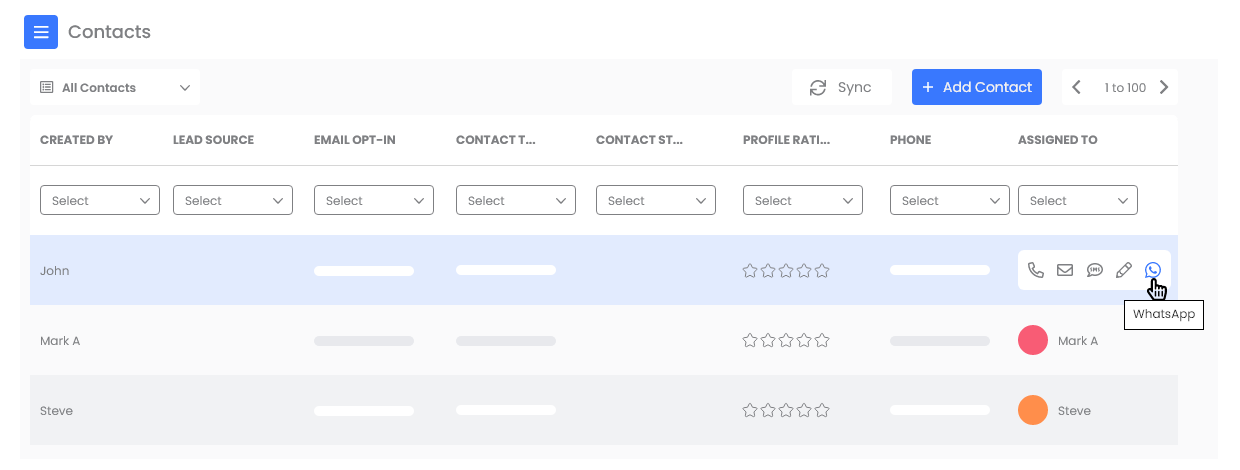The image size is (1240, 470).
Task: Open the All Contacts view dropdown
Action: click(x=115, y=88)
